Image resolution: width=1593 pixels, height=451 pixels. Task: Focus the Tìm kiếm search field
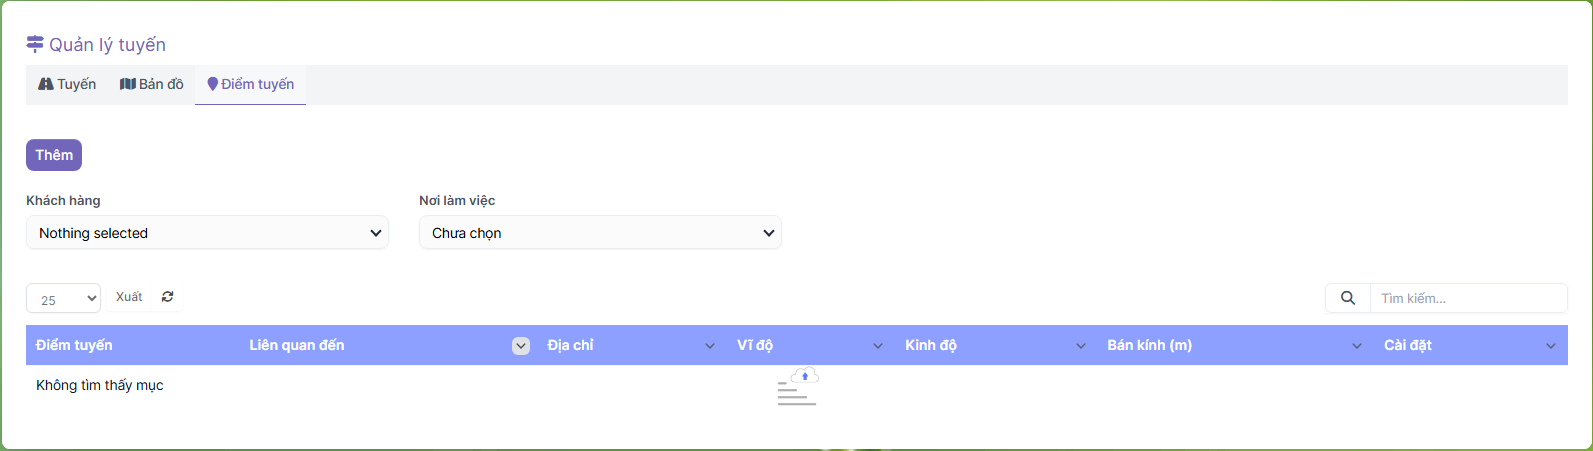tap(1467, 298)
